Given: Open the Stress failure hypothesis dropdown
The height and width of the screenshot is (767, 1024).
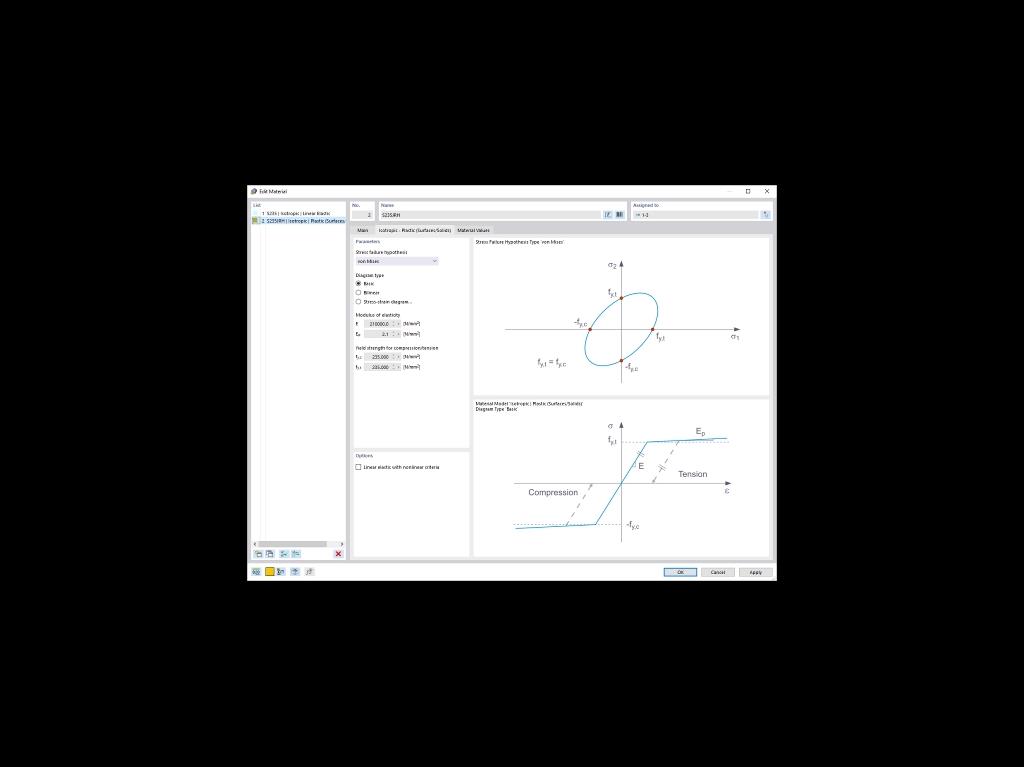Looking at the screenshot, I should coord(397,261).
